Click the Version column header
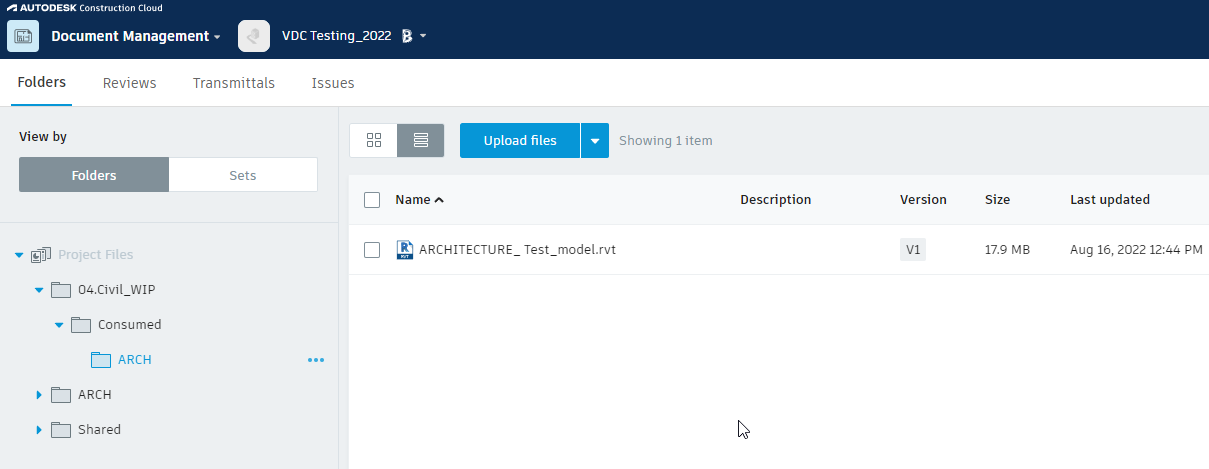Image resolution: width=1209 pixels, height=469 pixels. (923, 200)
